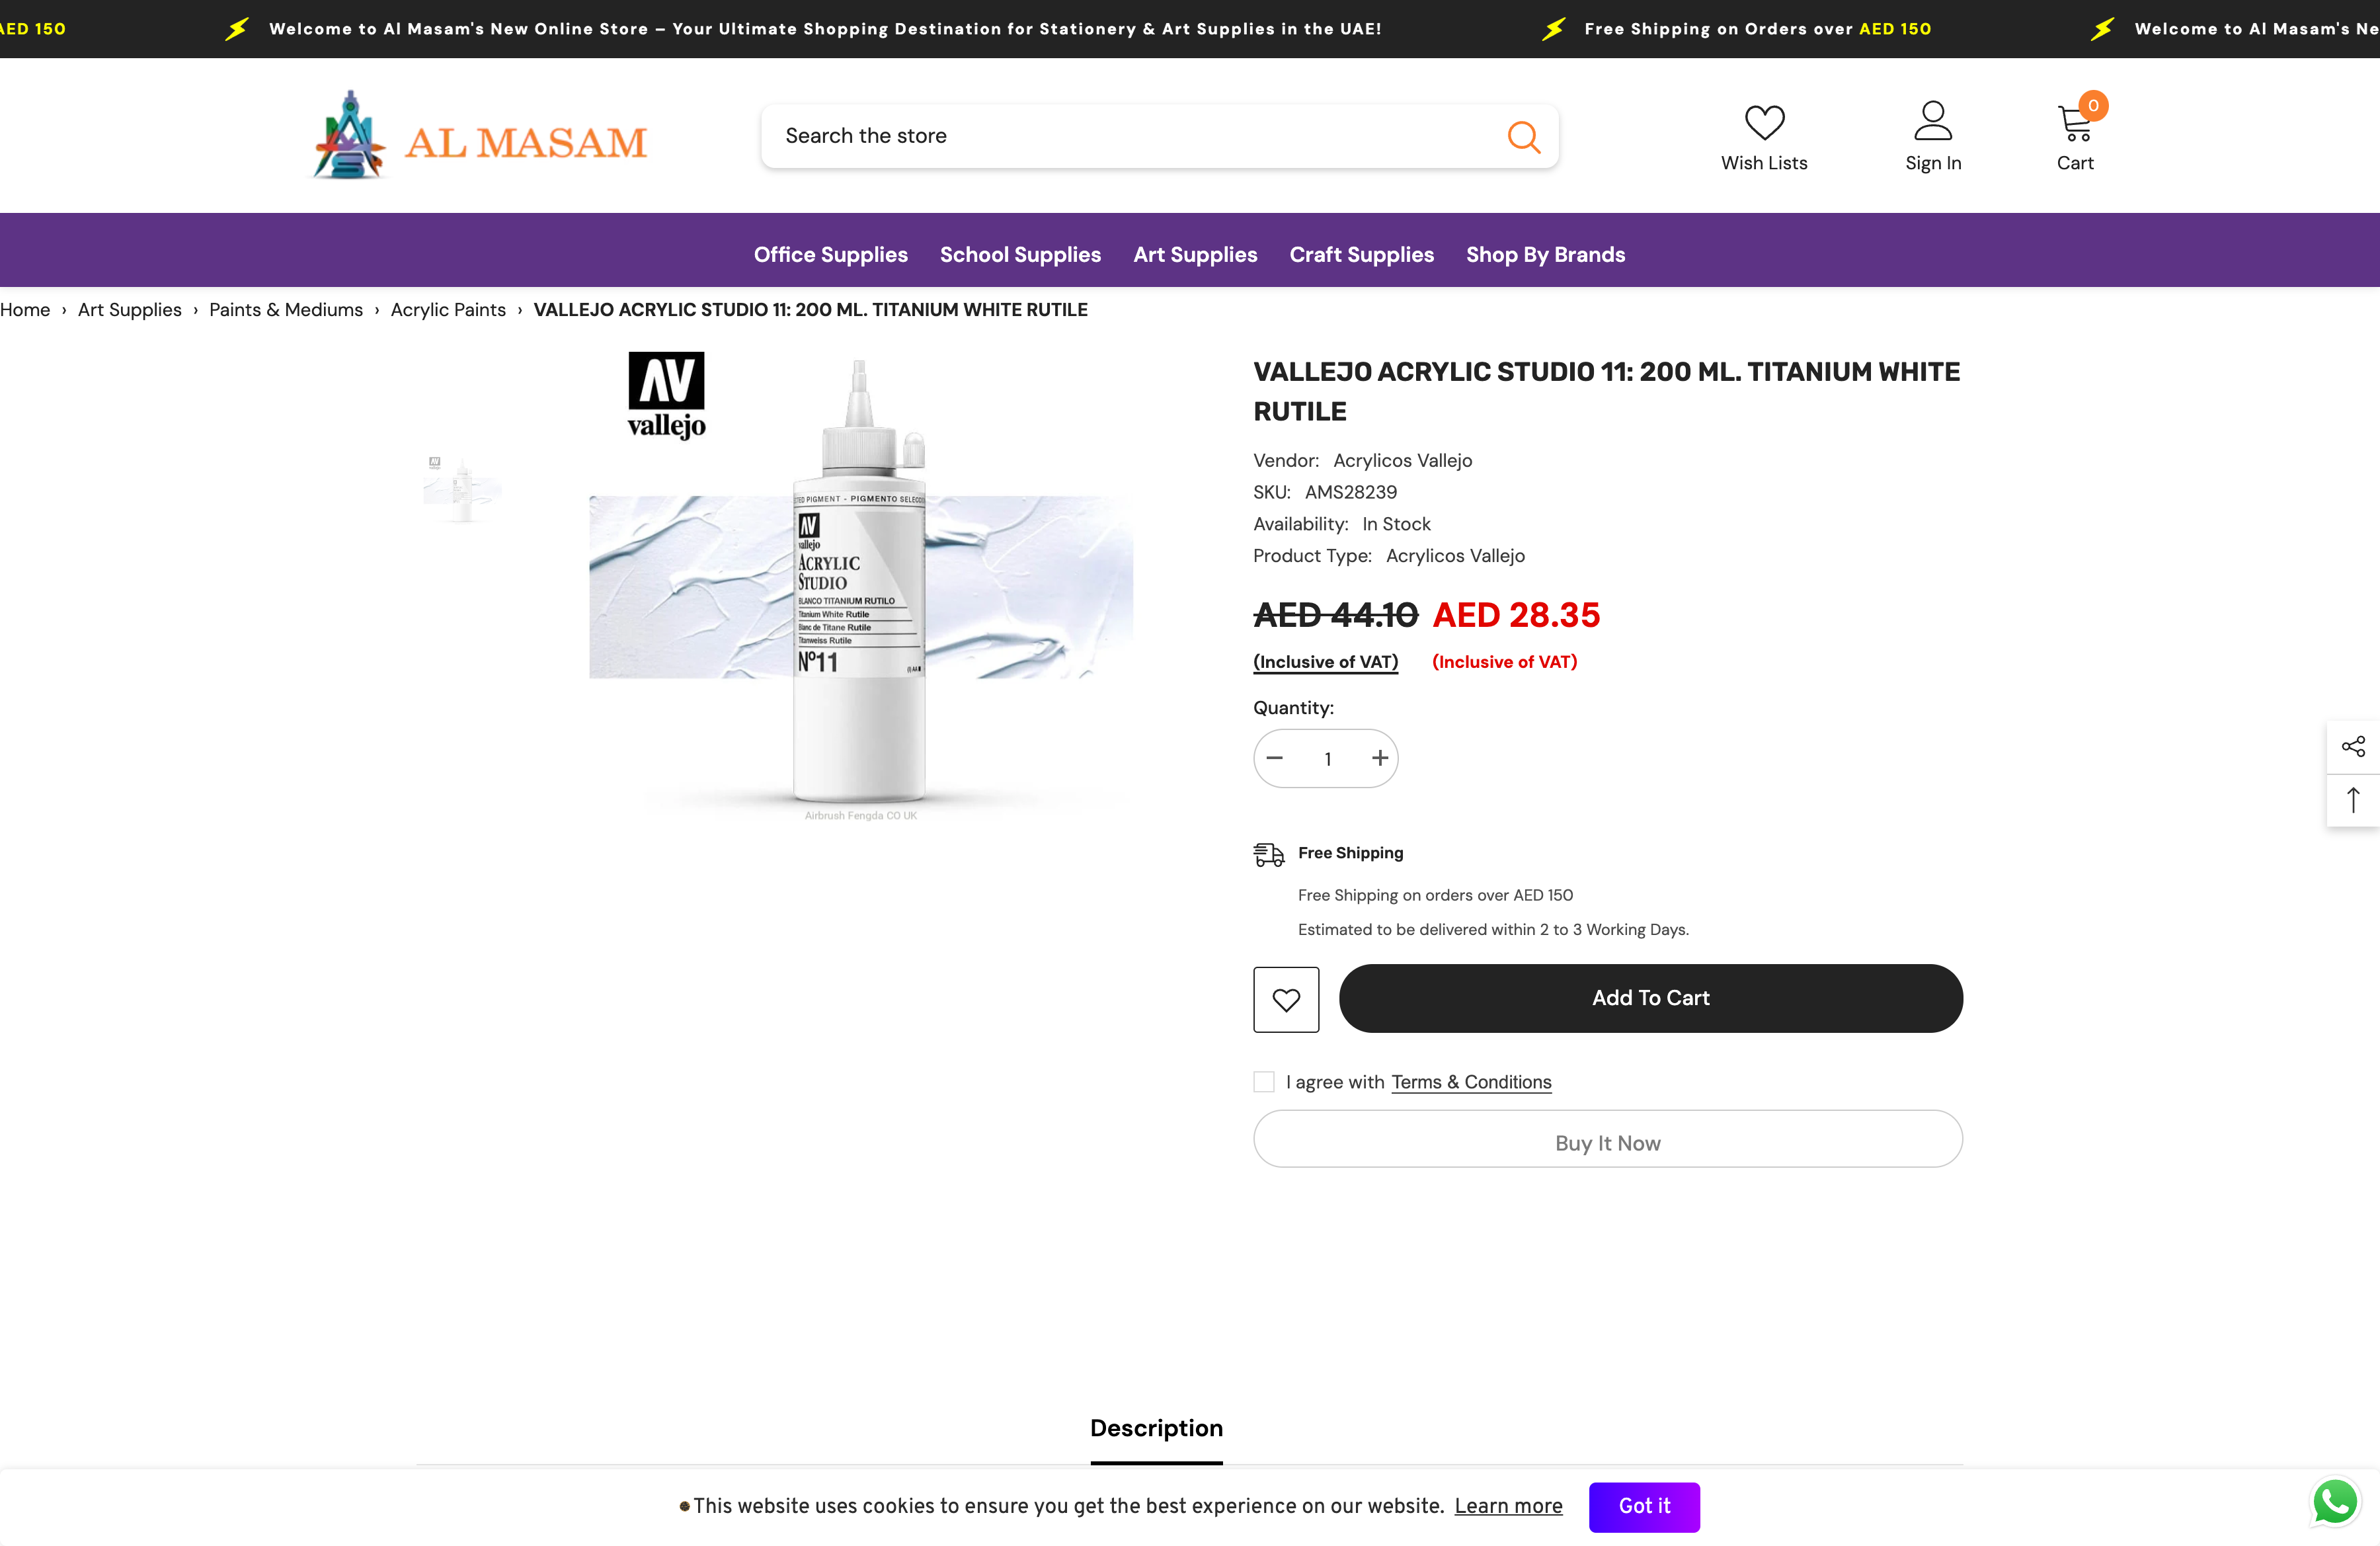The image size is (2380, 1546).
Task: Switch to the Description tab
Action: click(1156, 1428)
